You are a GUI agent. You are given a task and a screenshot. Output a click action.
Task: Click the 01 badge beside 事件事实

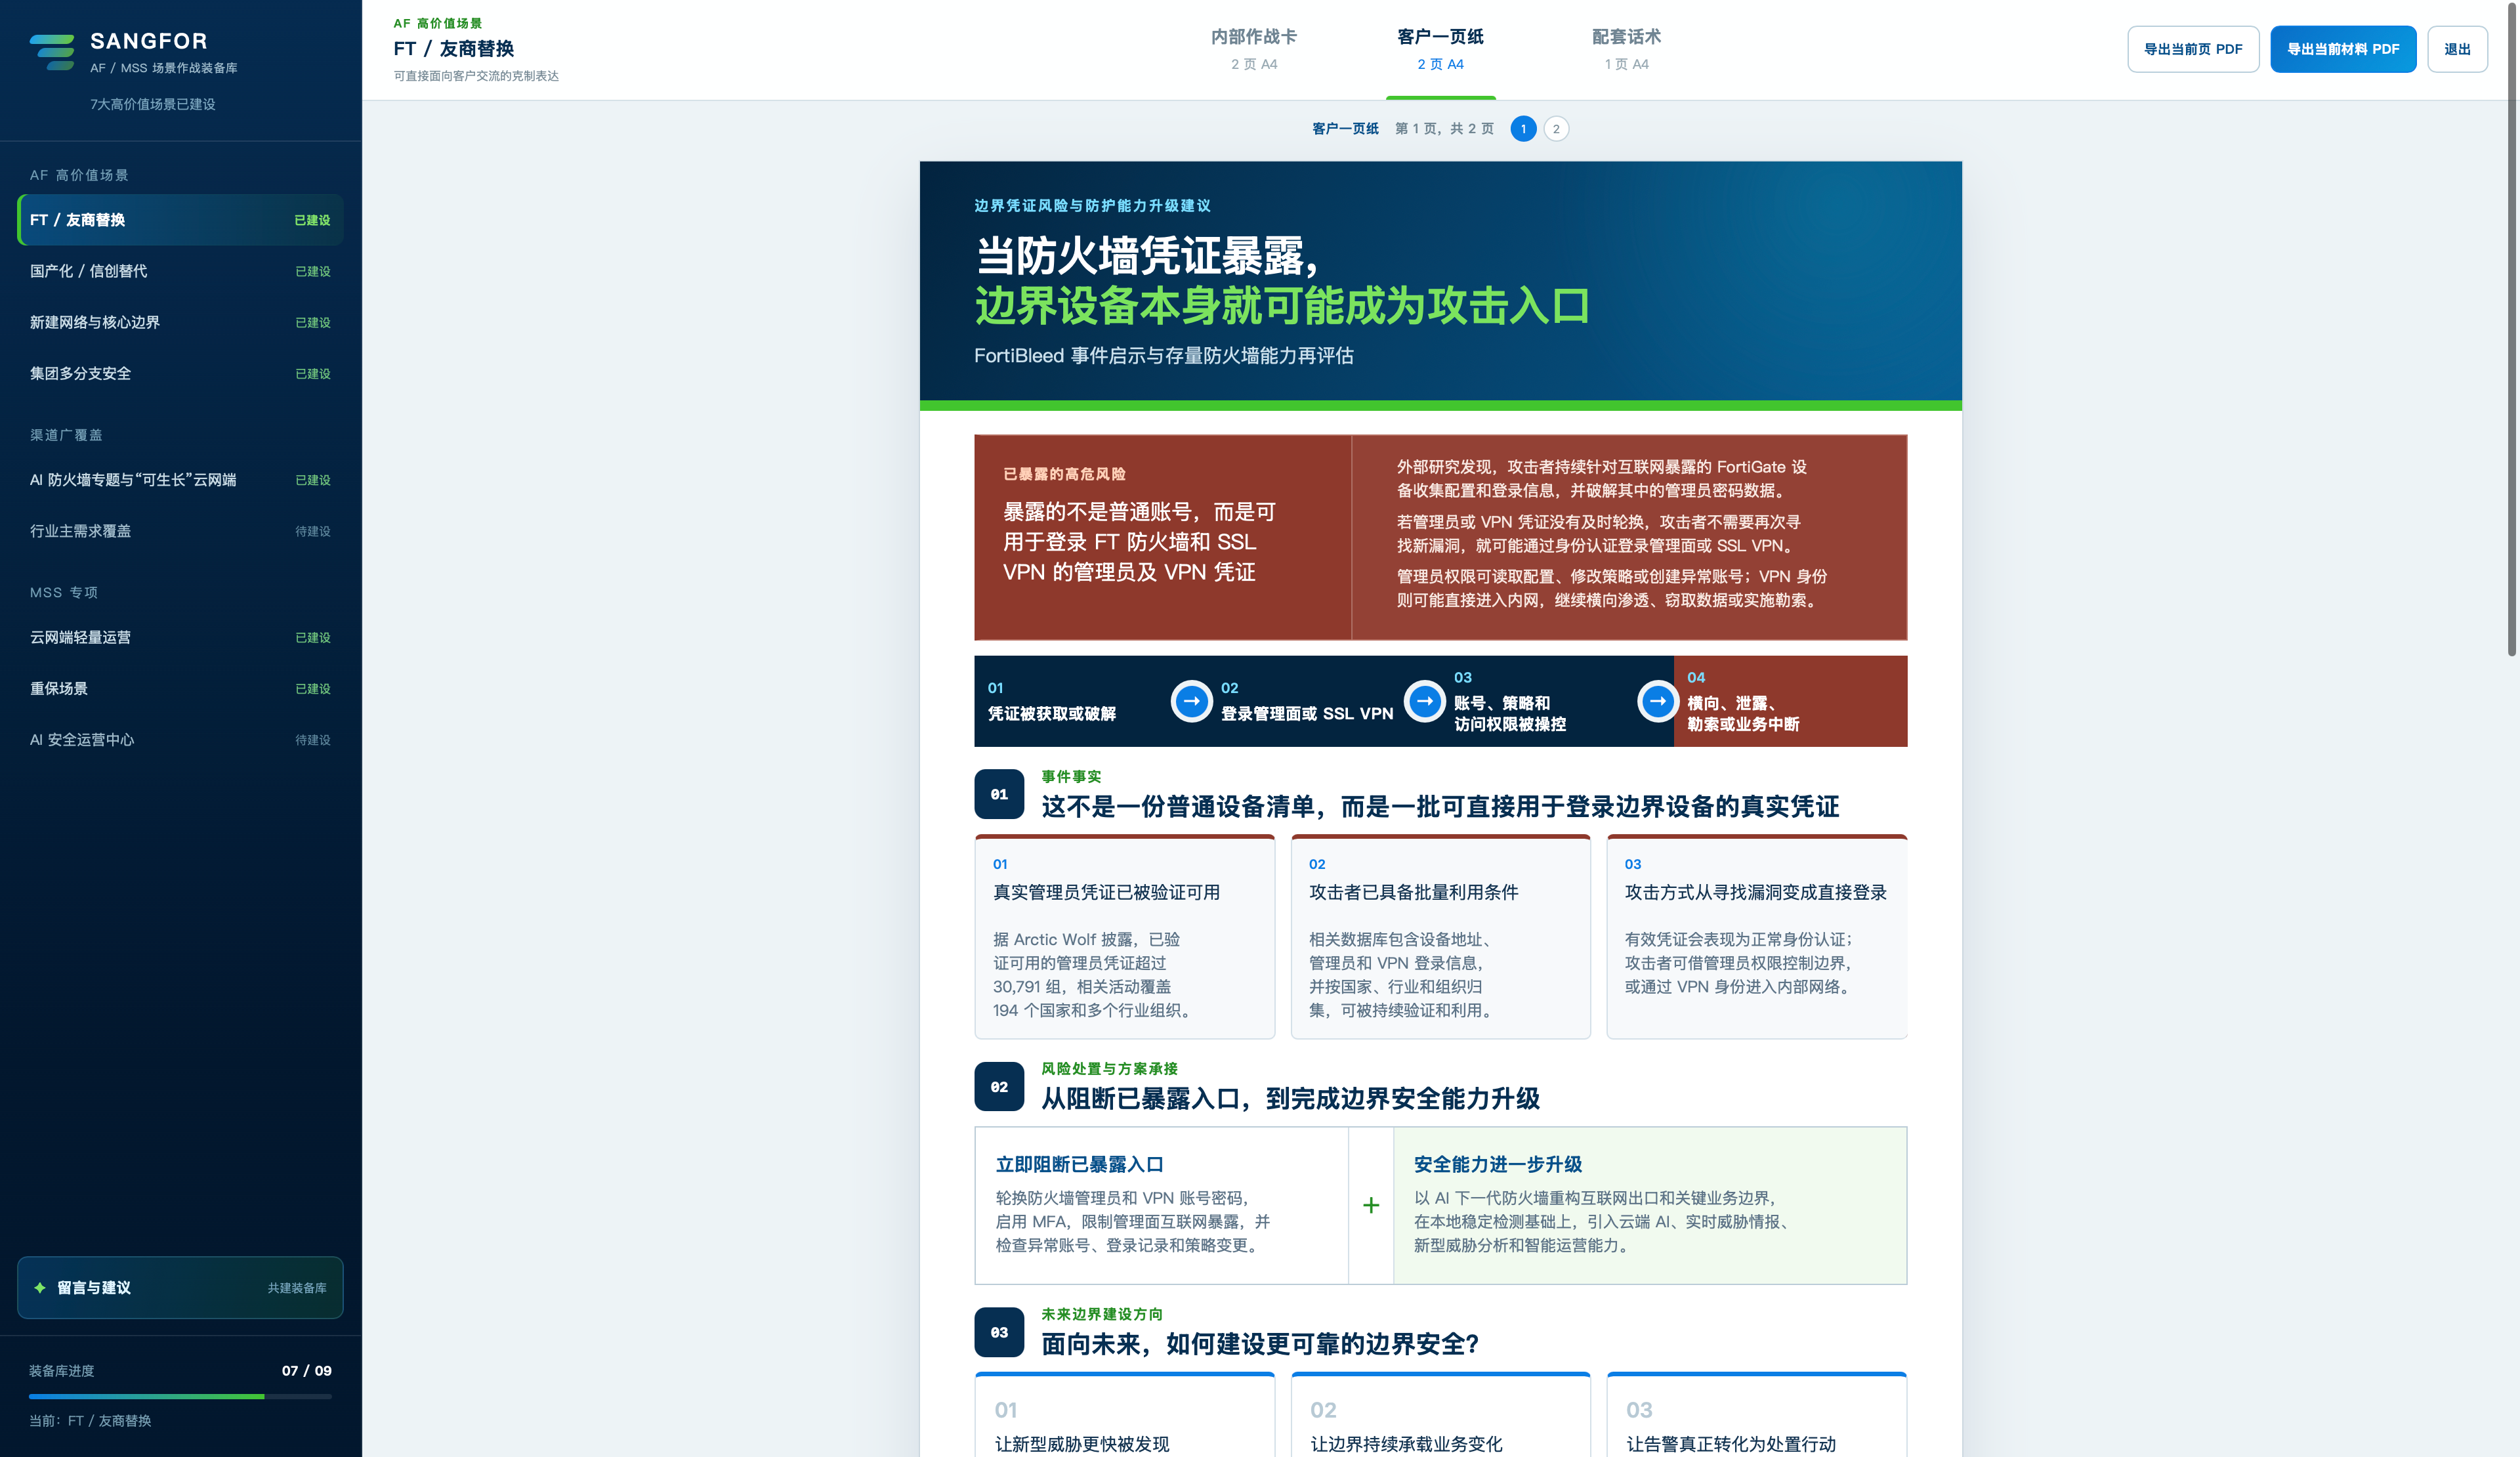[x=999, y=794]
